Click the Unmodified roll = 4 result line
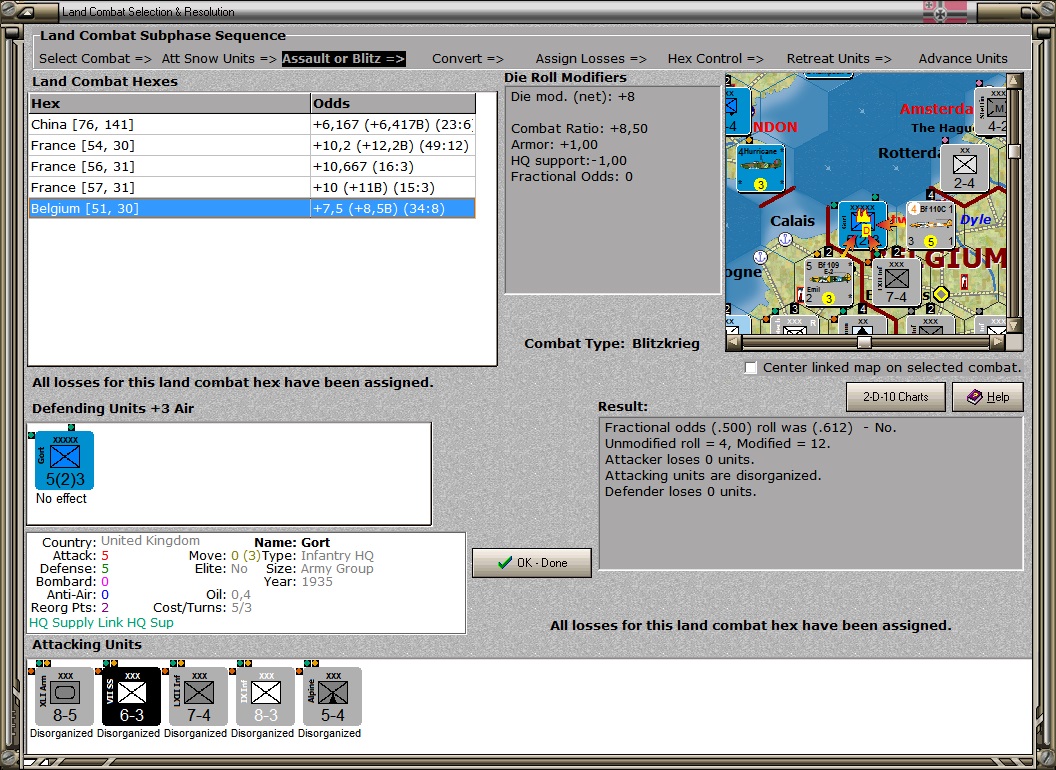The height and width of the screenshot is (770, 1056). point(717,443)
